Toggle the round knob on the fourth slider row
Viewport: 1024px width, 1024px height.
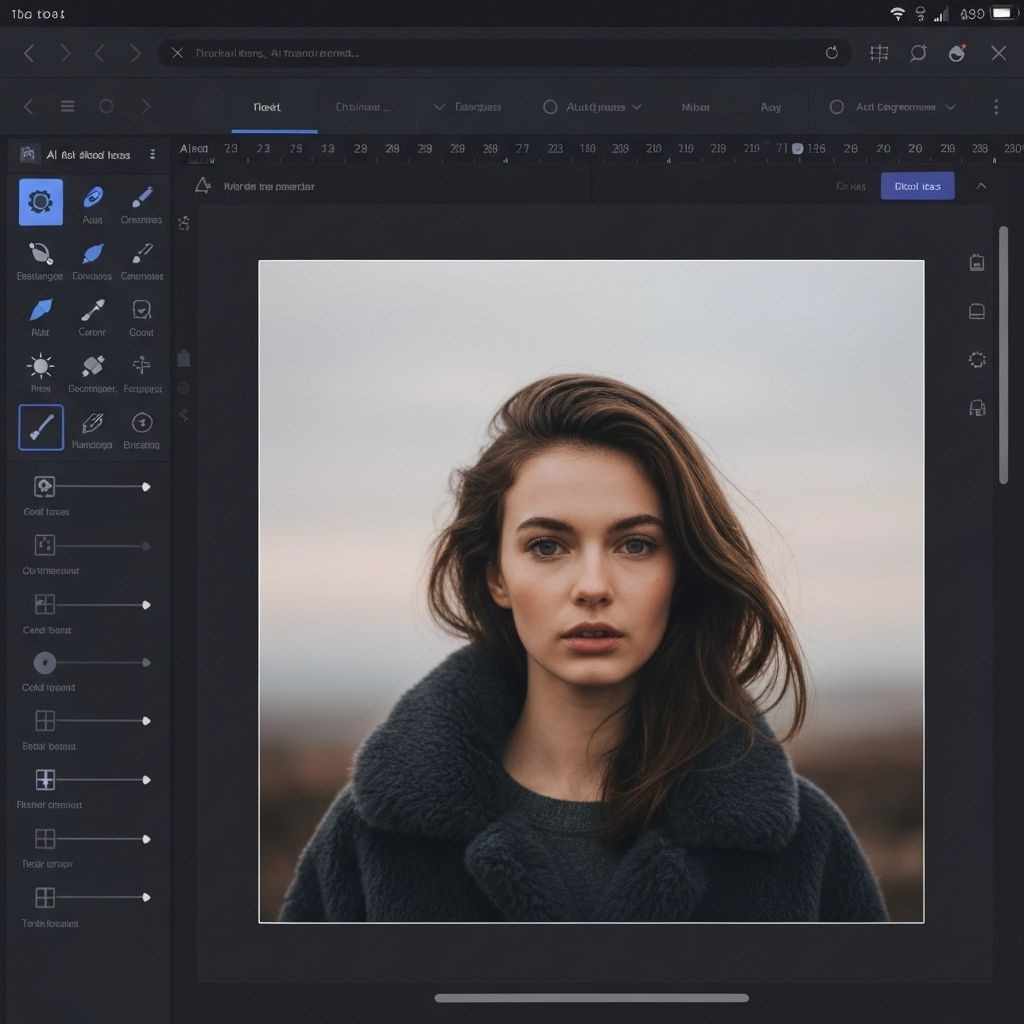(45, 662)
